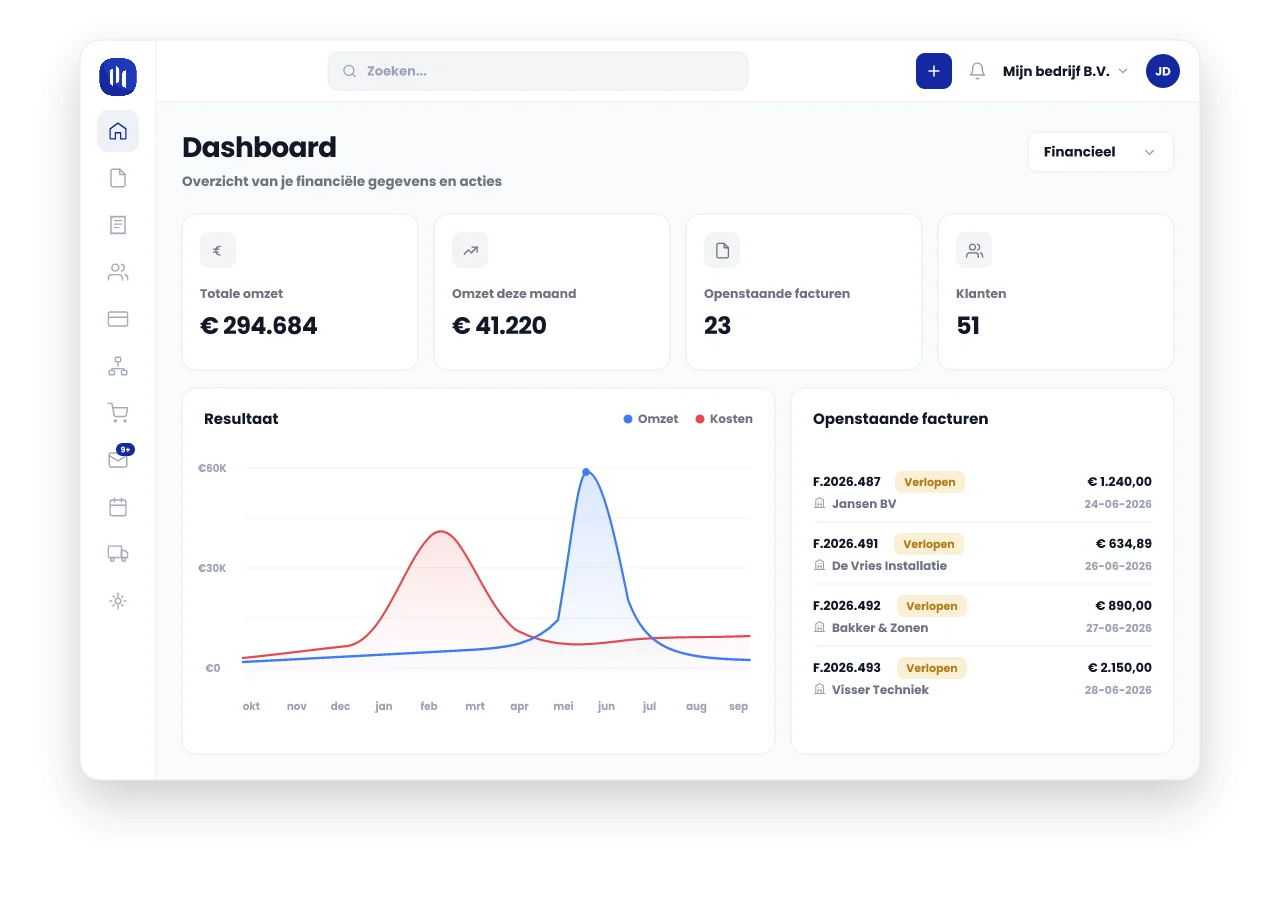Toggle the Kosten legend item
The width and height of the screenshot is (1280, 900).
[724, 419]
